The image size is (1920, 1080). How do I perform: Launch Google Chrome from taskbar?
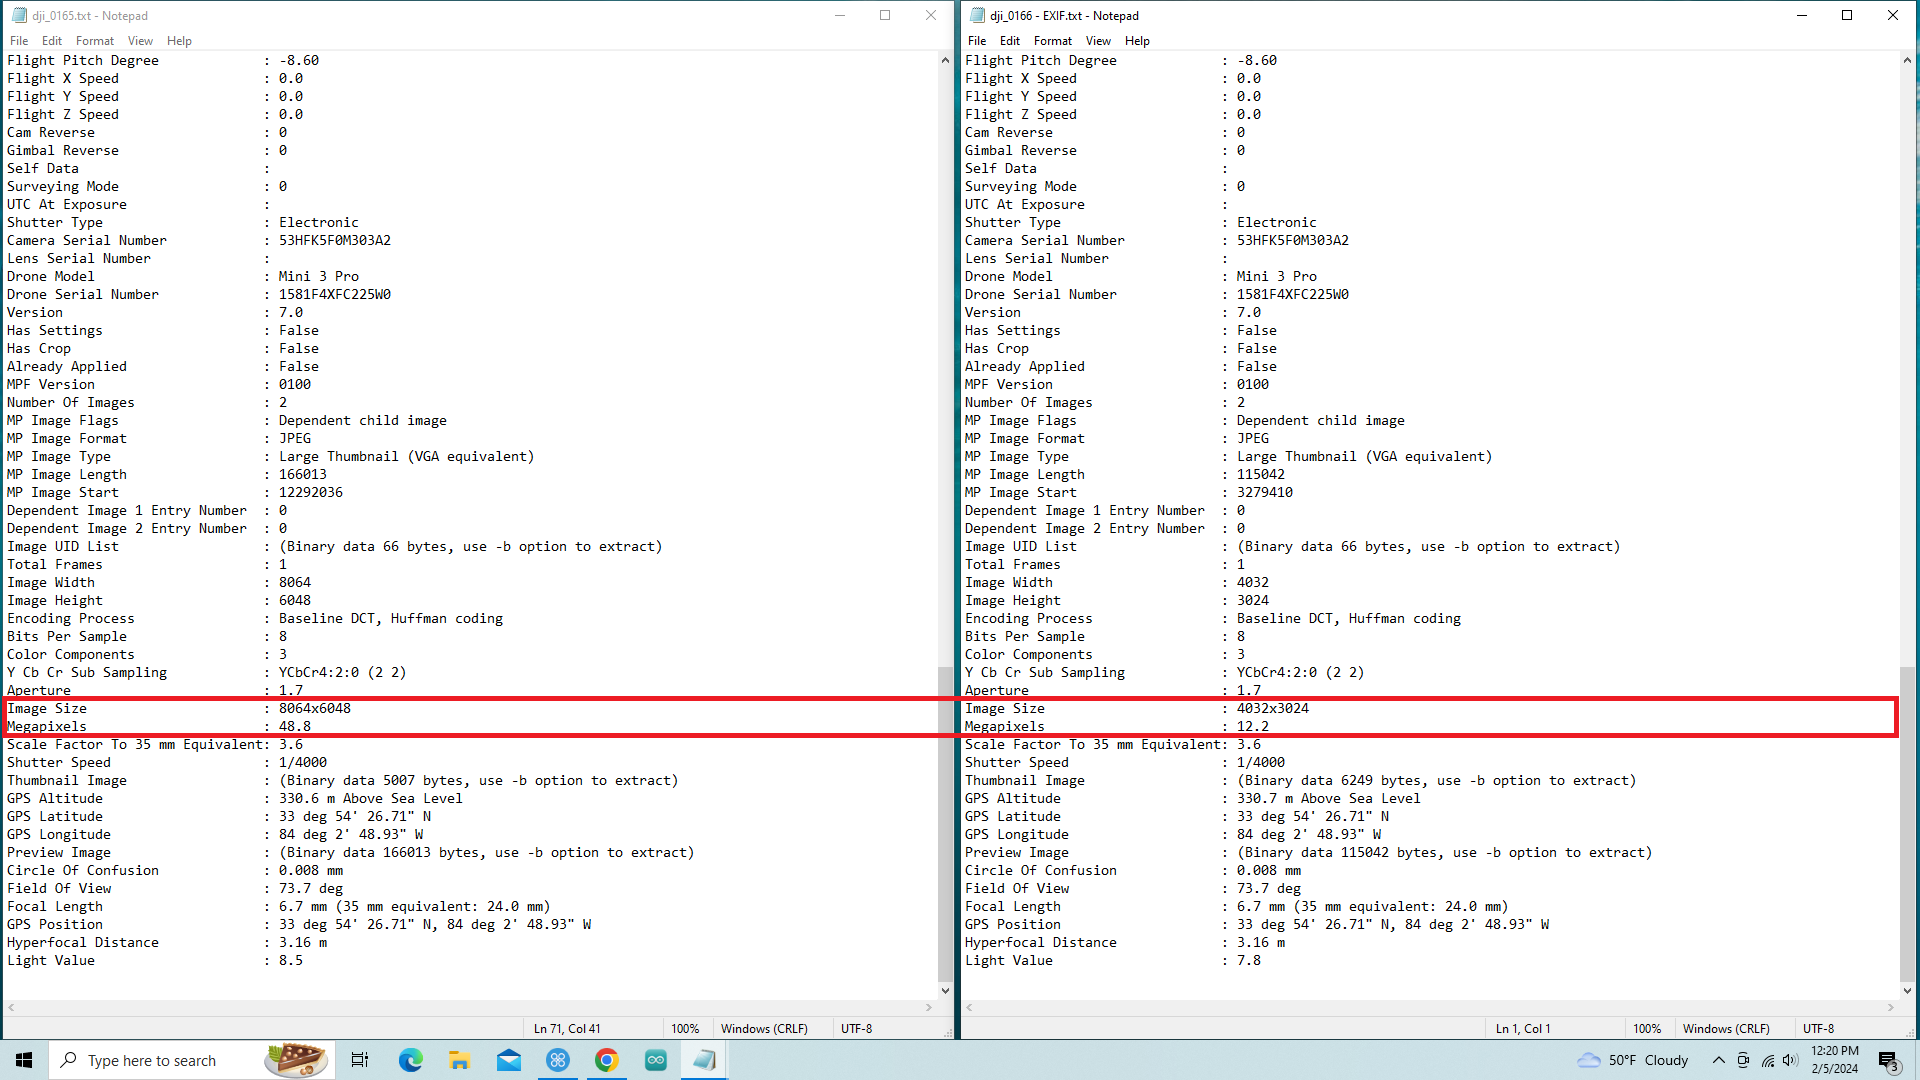[x=606, y=1060]
